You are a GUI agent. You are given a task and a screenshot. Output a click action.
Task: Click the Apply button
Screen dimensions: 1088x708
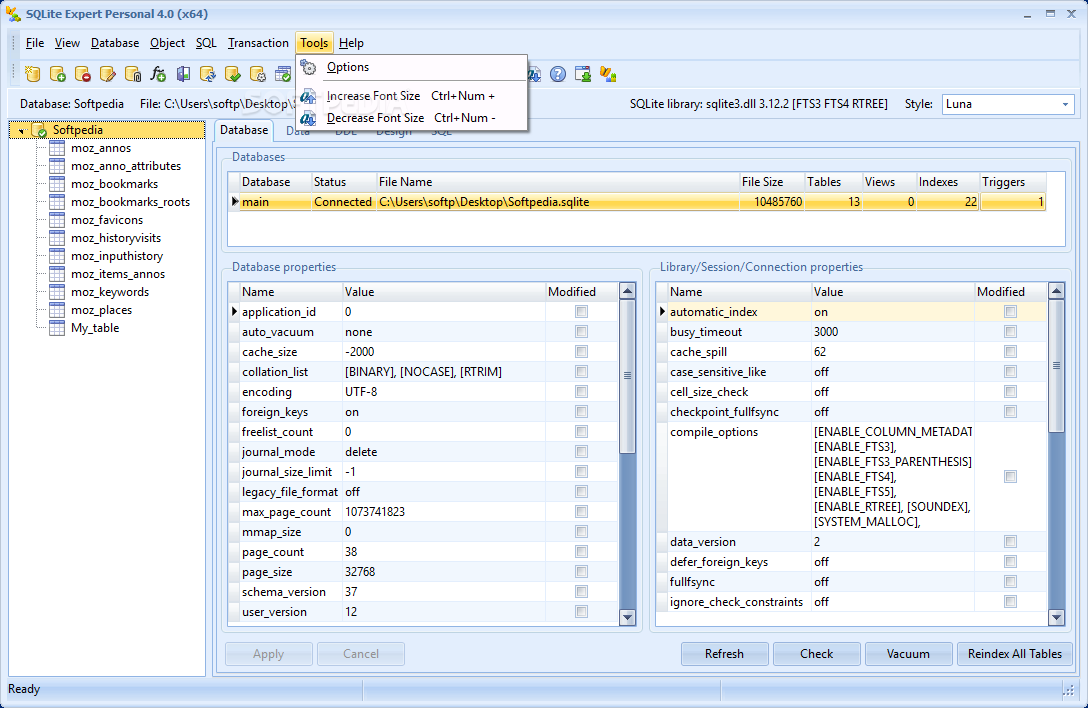[269, 654]
